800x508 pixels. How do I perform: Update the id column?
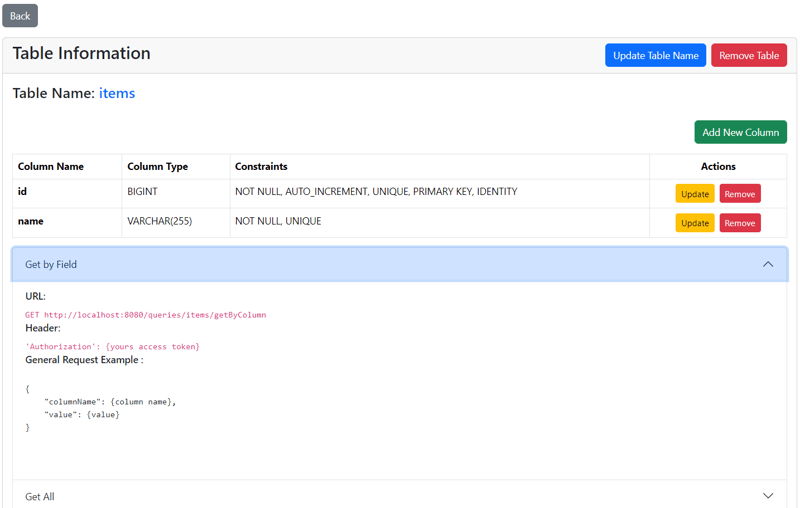(694, 194)
